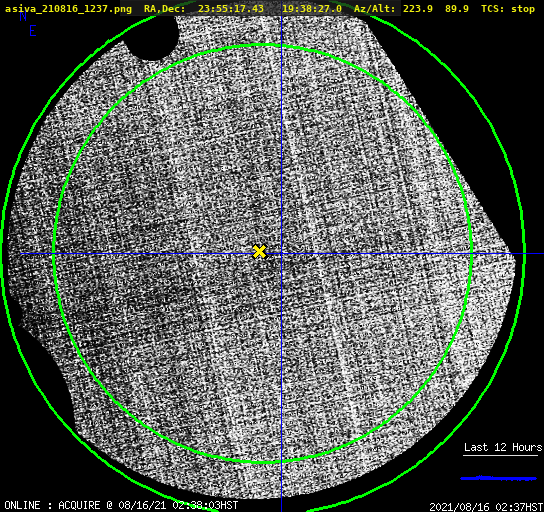Image resolution: width=544 pixels, height=512 pixels.
Task: Click the right ascension value 23:55:17.43
Action: pos(231,8)
